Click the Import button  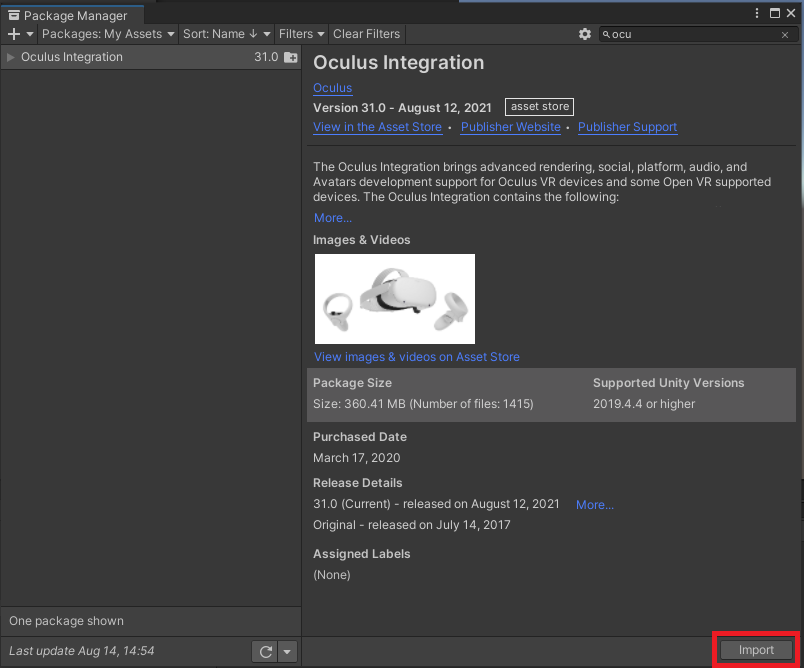756,650
